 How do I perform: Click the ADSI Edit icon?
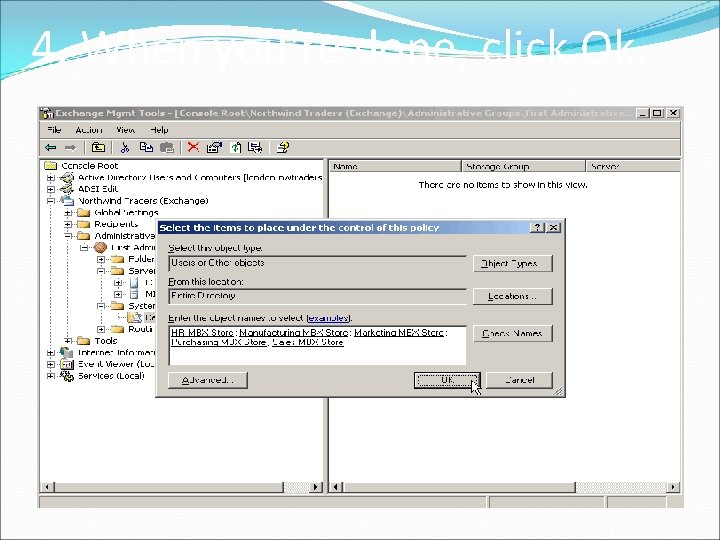[67, 189]
